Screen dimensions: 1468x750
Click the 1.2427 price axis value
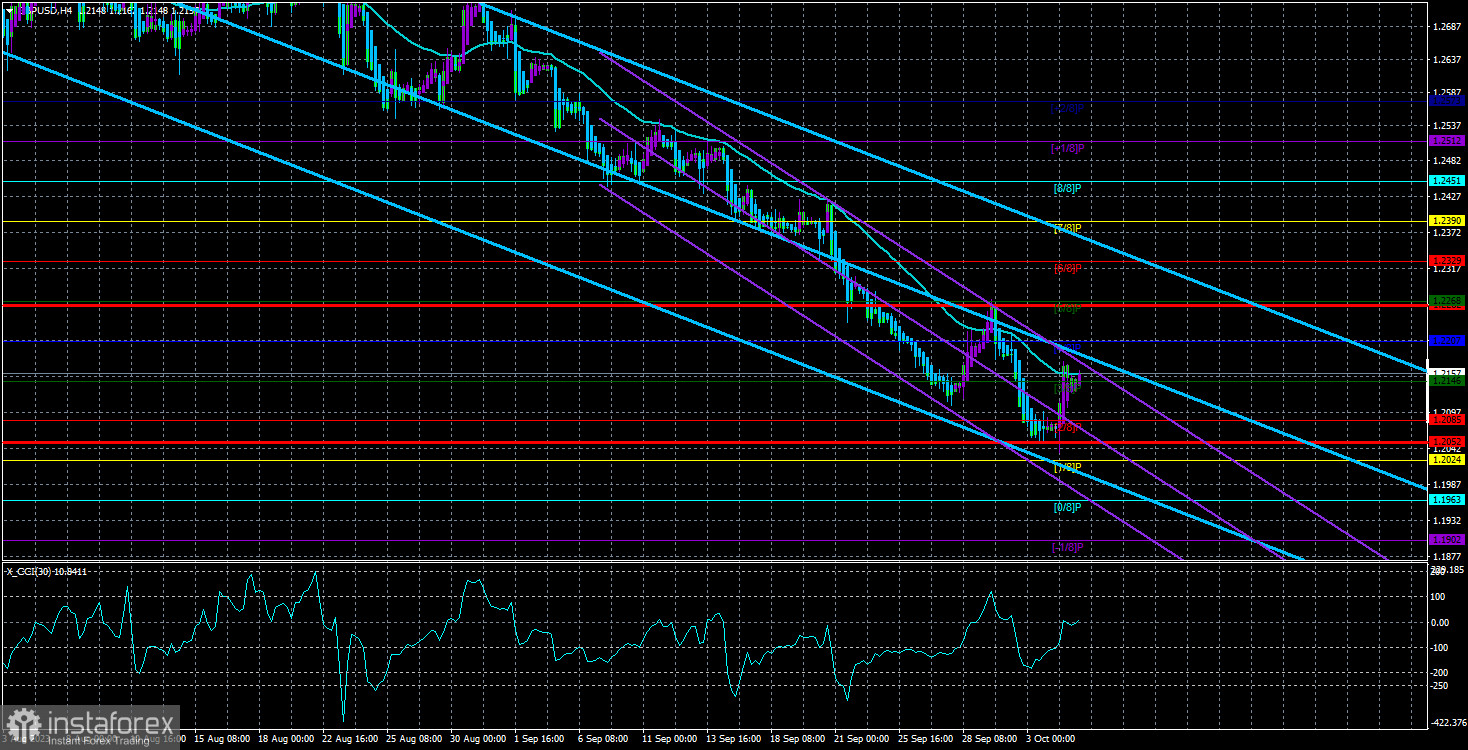pos(1447,197)
